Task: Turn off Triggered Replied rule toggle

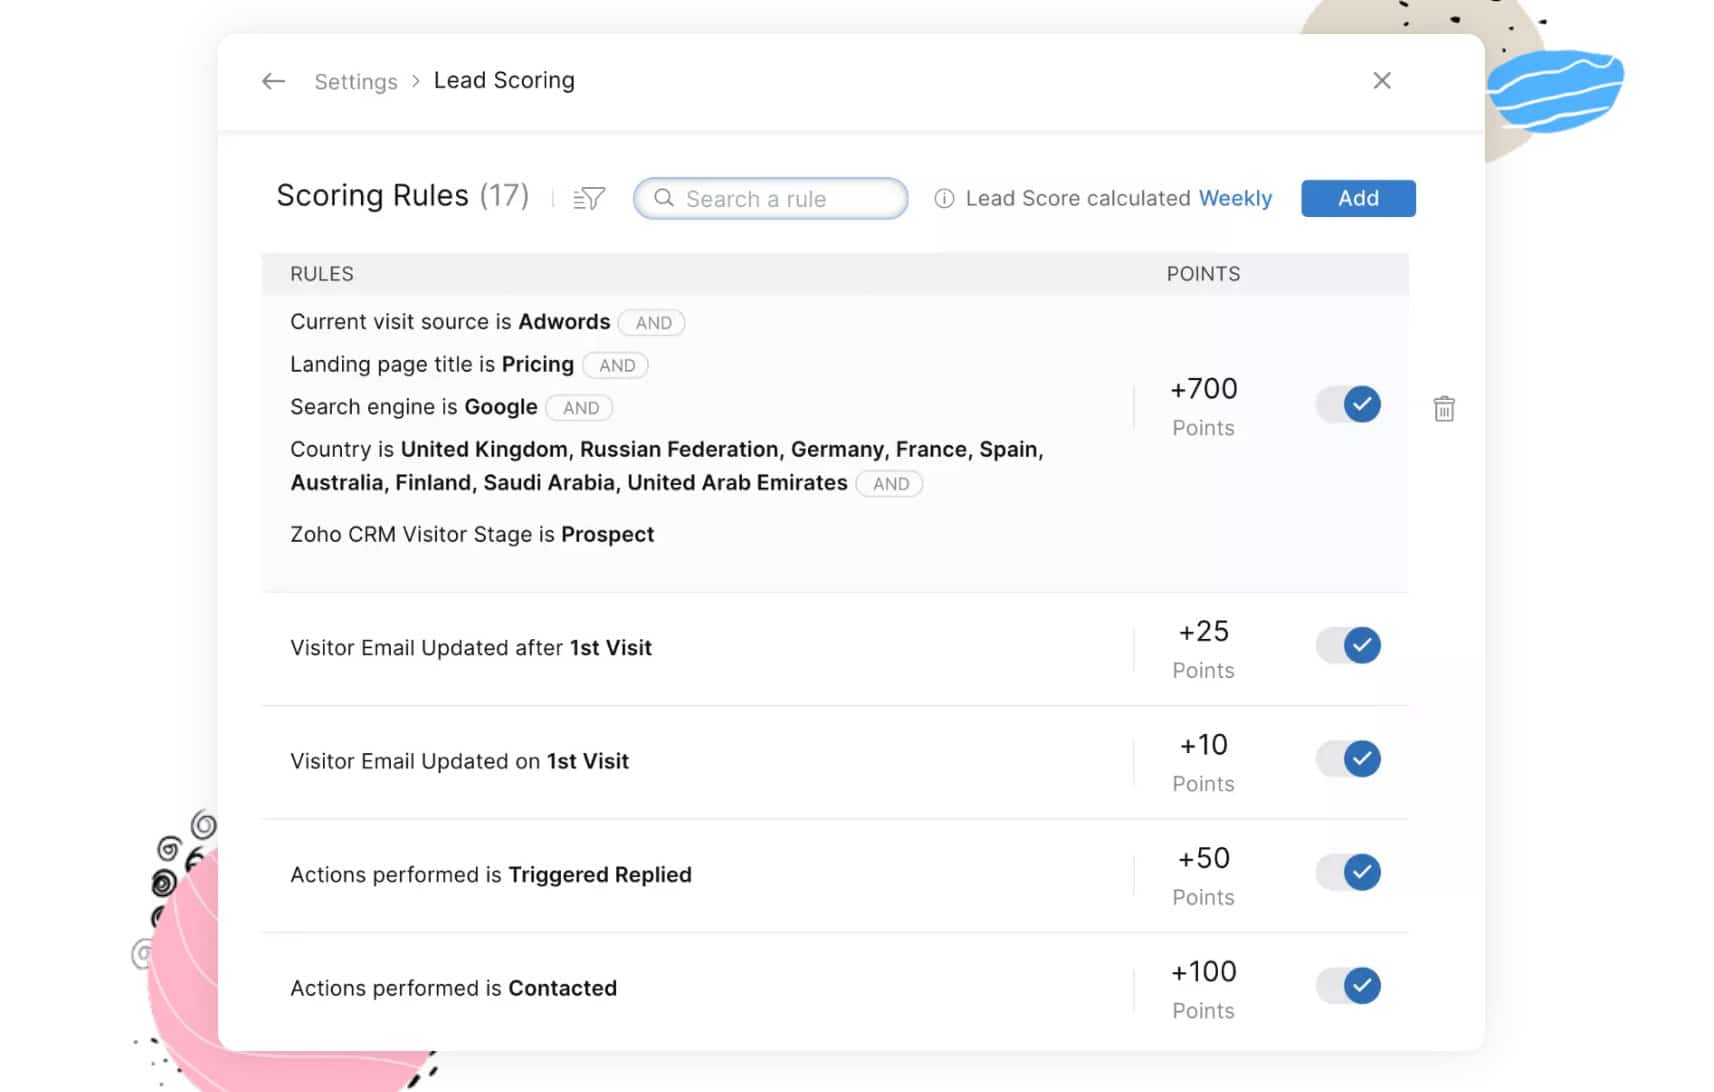Action: click(1348, 872)
